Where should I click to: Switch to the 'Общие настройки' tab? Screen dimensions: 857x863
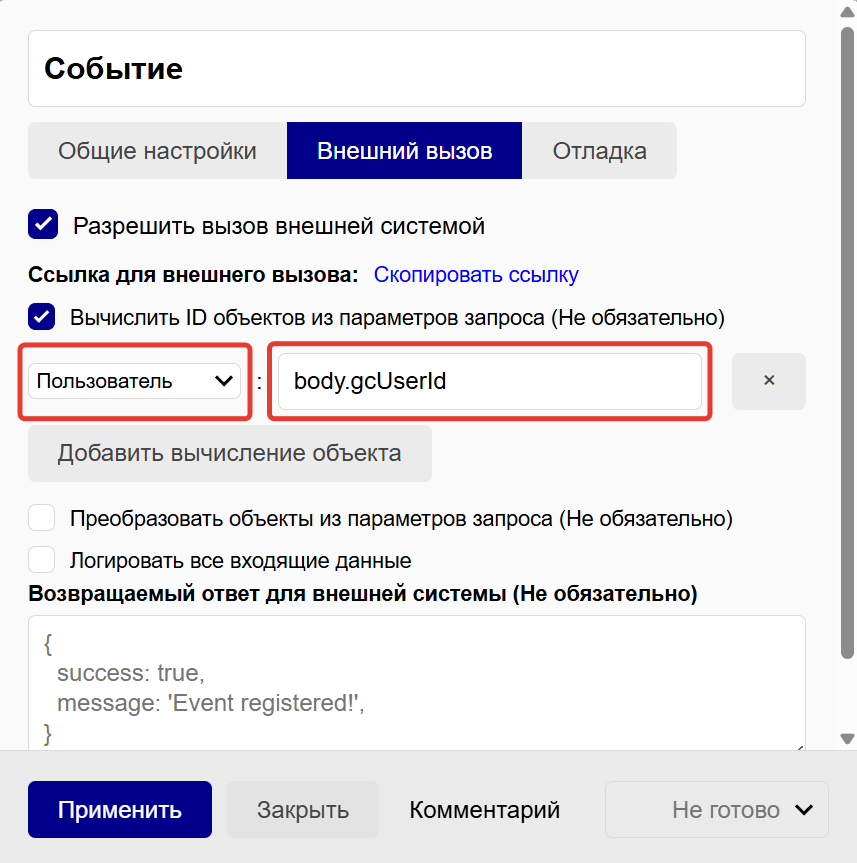pyautogui.click(x=157, y=151)
